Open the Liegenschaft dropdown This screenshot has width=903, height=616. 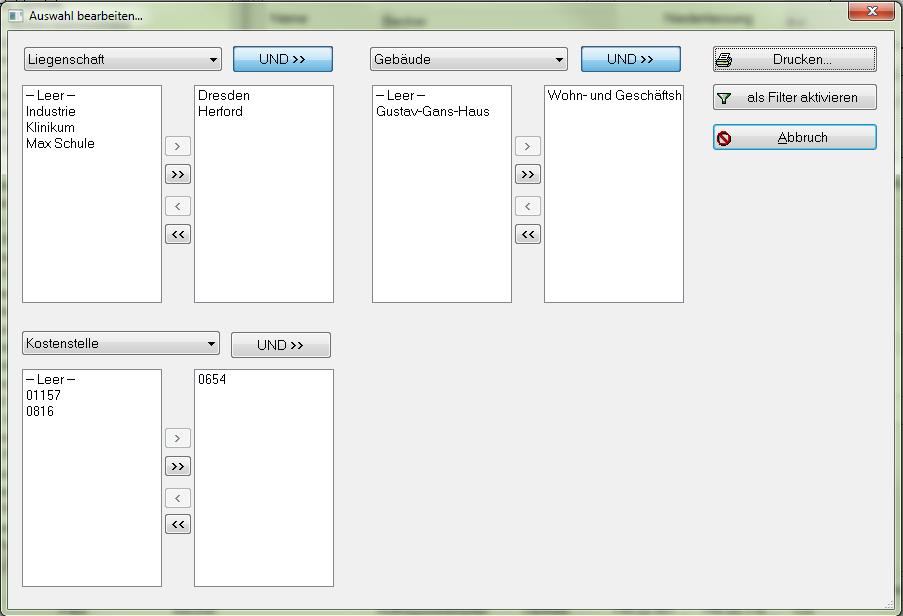(x=123, y=59)
